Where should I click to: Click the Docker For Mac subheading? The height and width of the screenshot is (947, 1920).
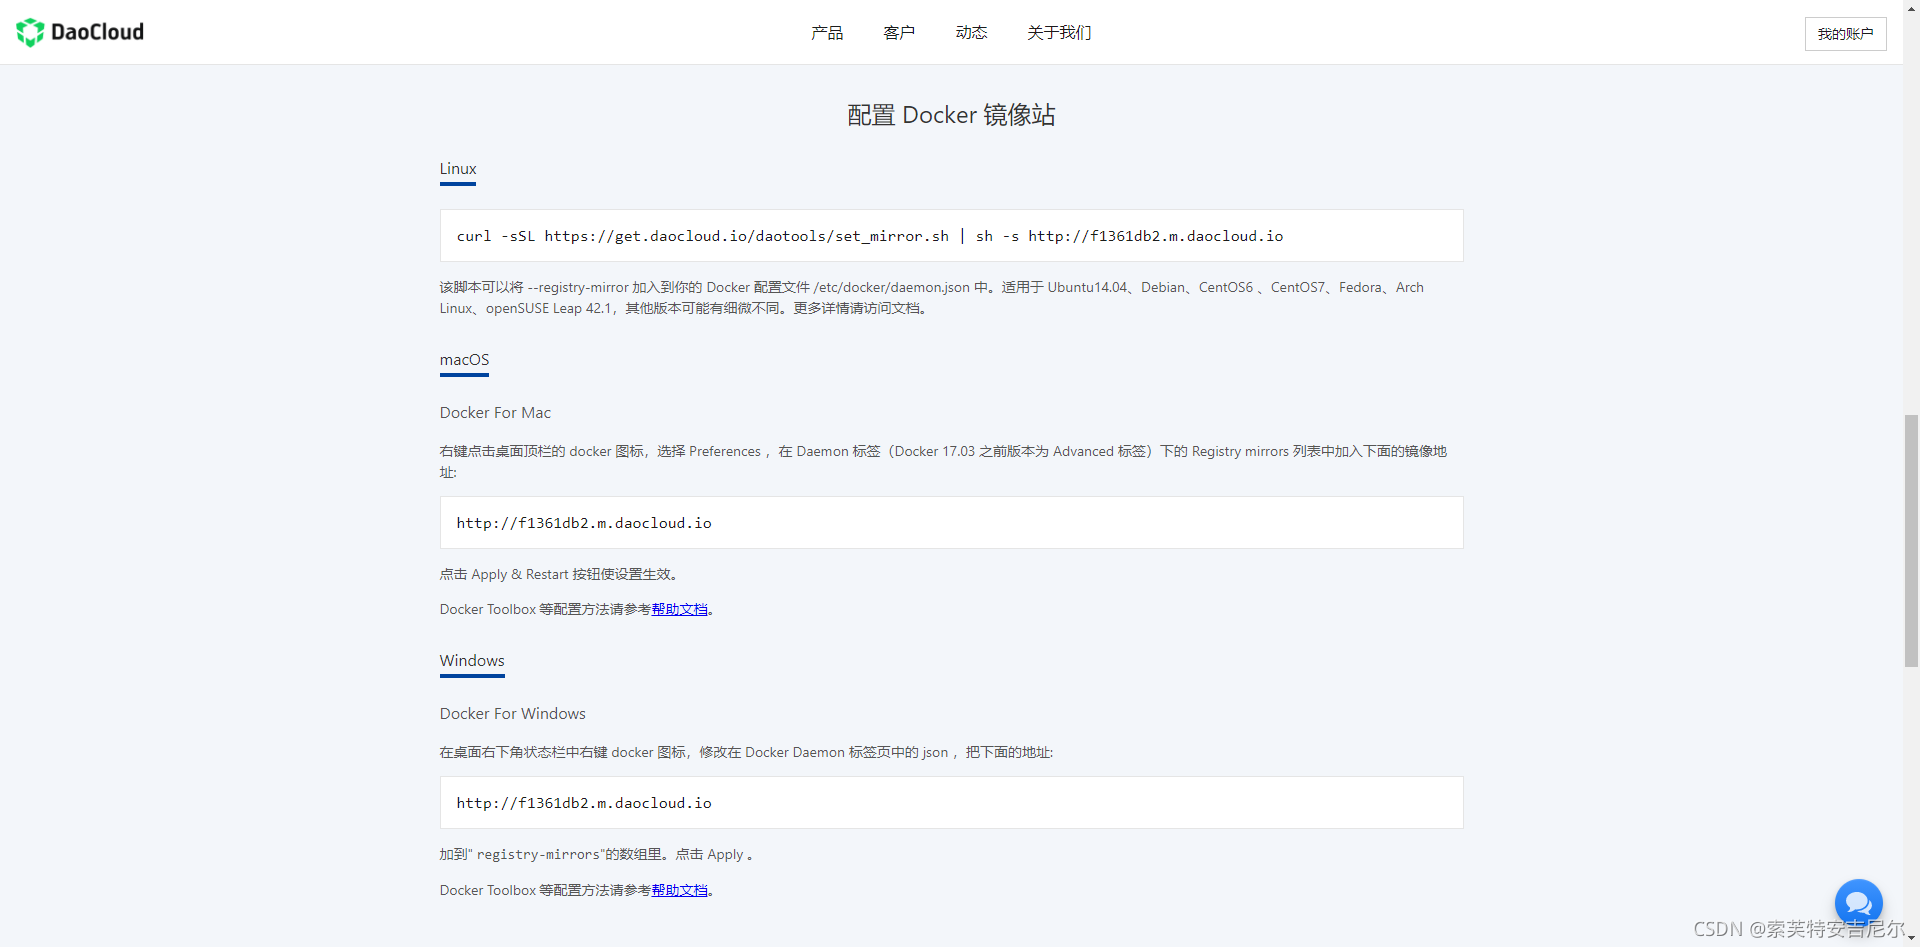tap(495, 413)
